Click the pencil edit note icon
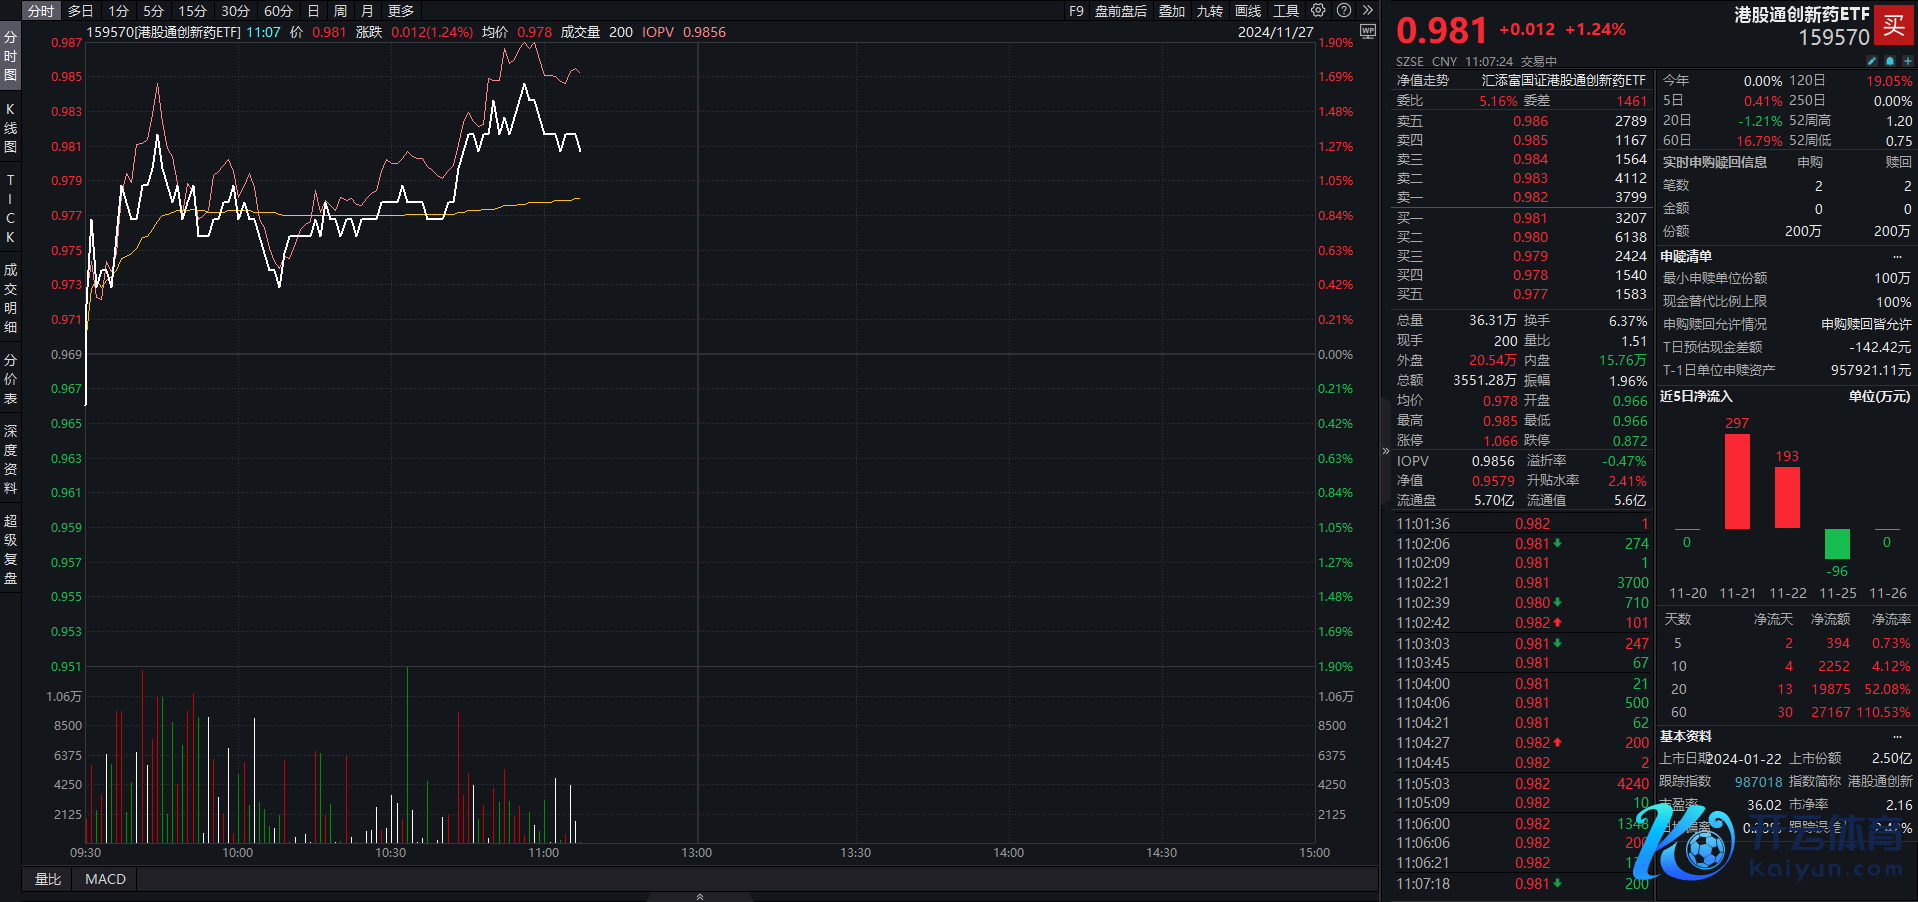 [1872, 61]
